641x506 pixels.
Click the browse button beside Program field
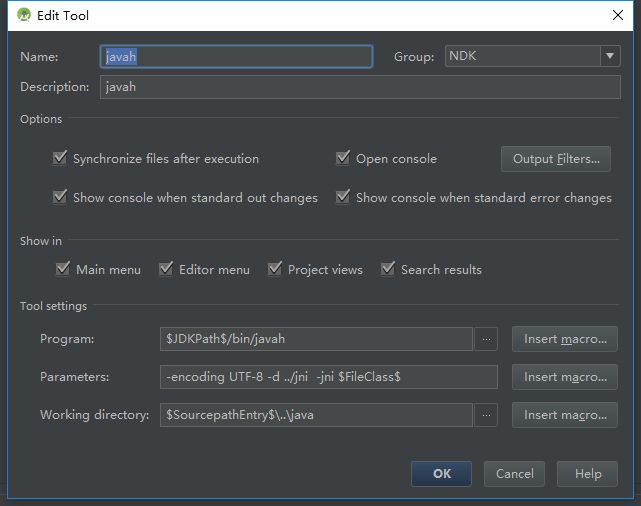pos(486,339)
